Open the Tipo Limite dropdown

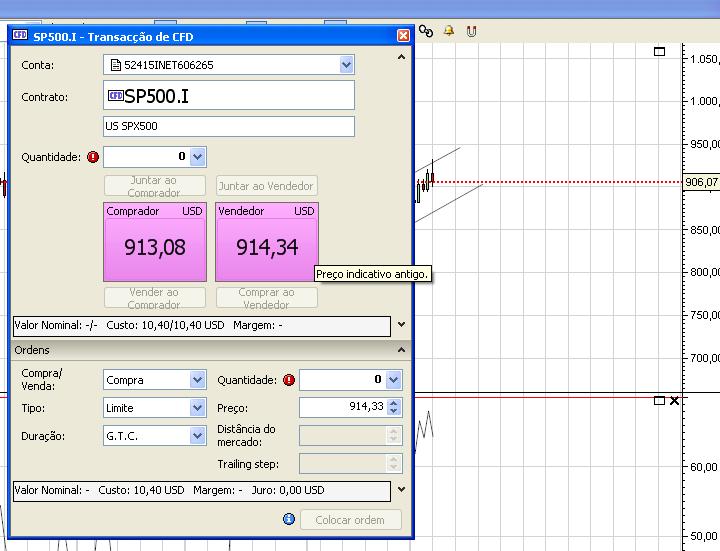pyautogui.click(x=197, y=408)
